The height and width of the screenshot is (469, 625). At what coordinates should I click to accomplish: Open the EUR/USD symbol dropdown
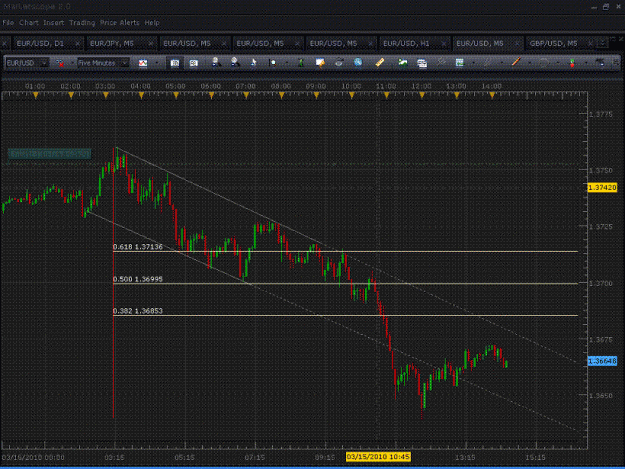[27, 63]
